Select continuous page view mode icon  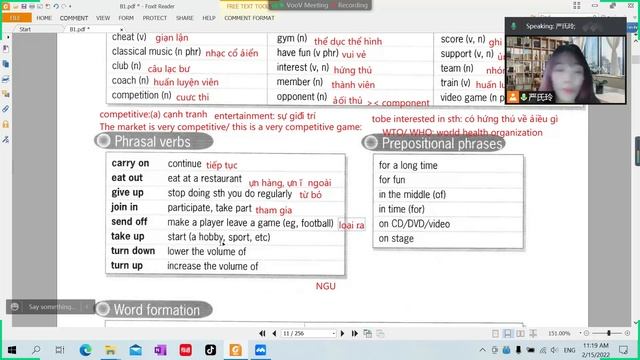pyautogui.click(x=507, y=333)
